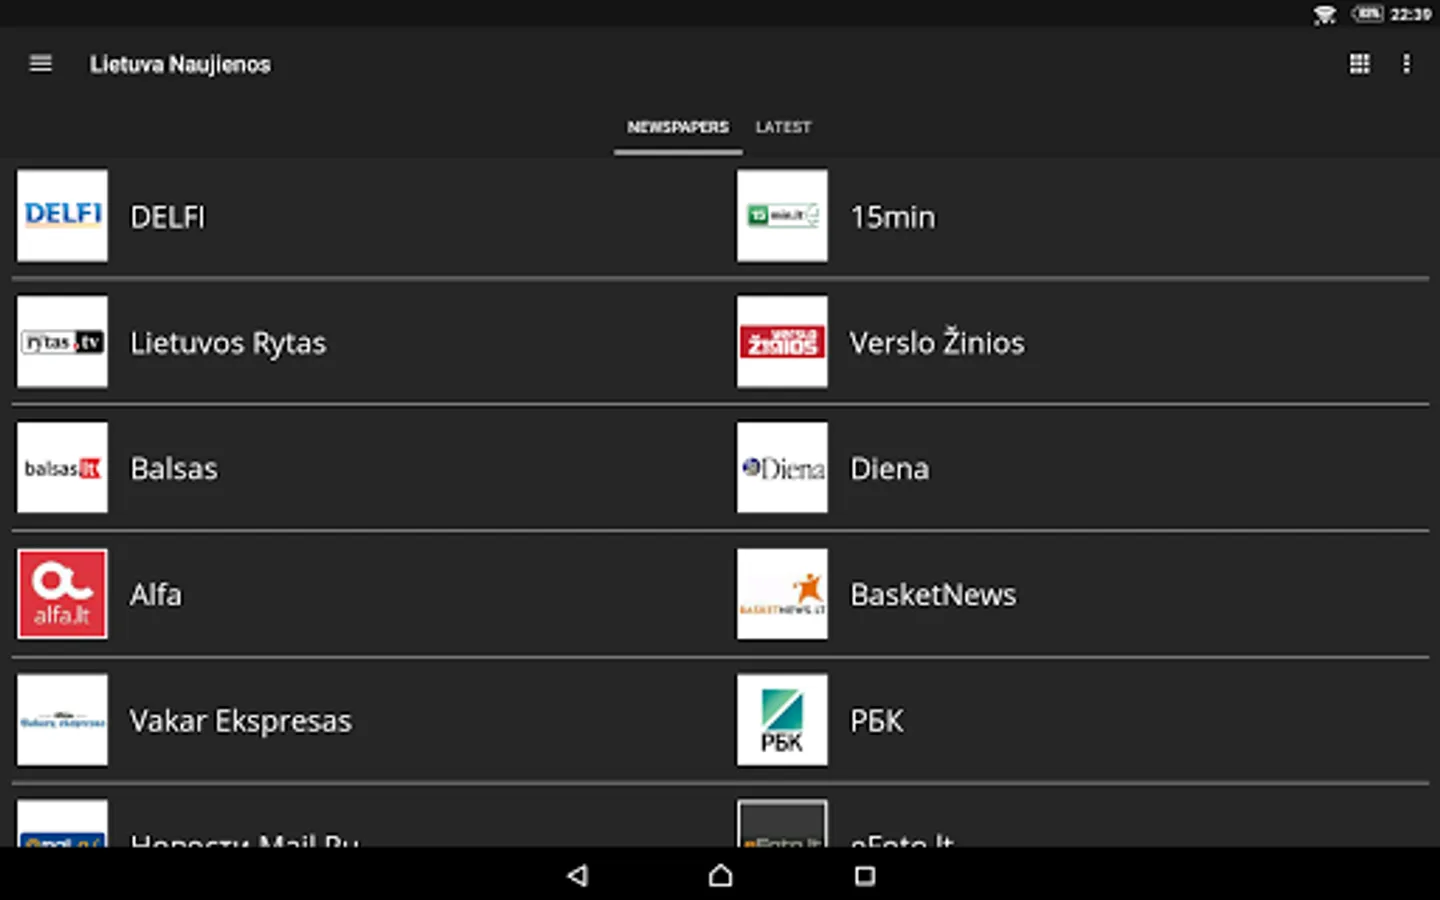
Task: Tap the РБК logo thumbnail
Action: click(782, 720)
